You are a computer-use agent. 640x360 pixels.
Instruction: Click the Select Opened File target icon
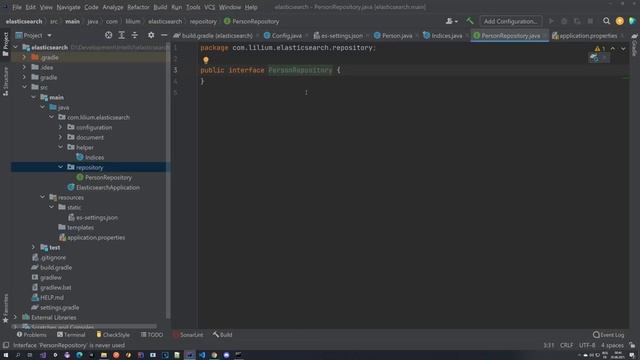(108, 36)
